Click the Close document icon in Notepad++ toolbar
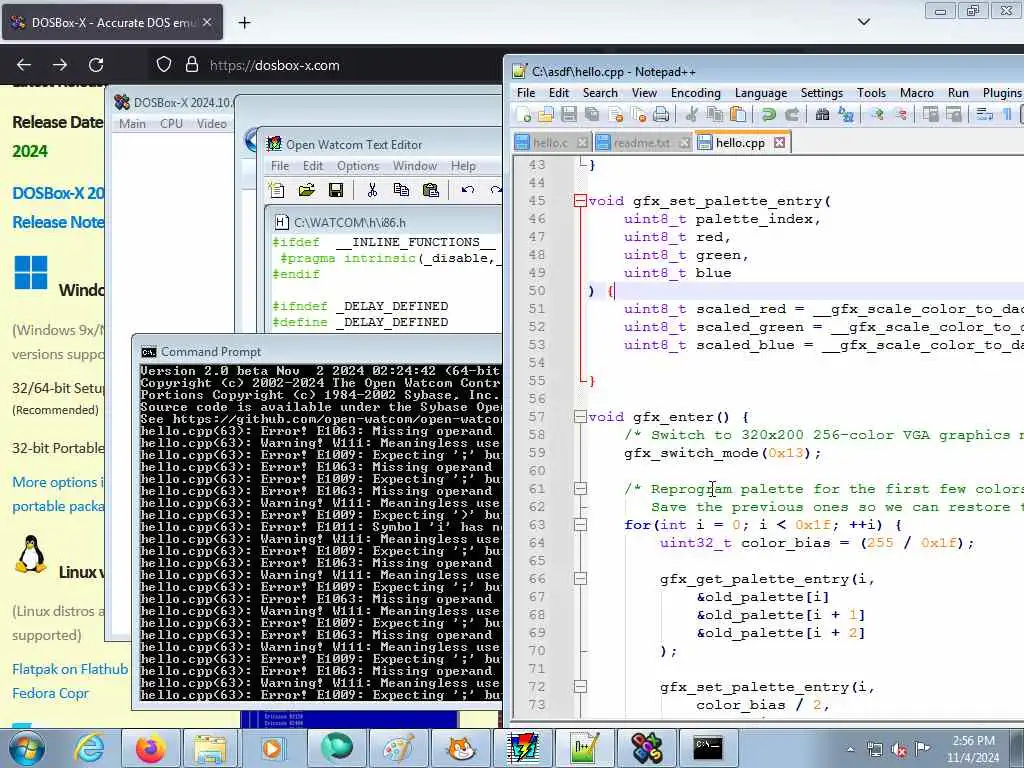 click(615, 115)
